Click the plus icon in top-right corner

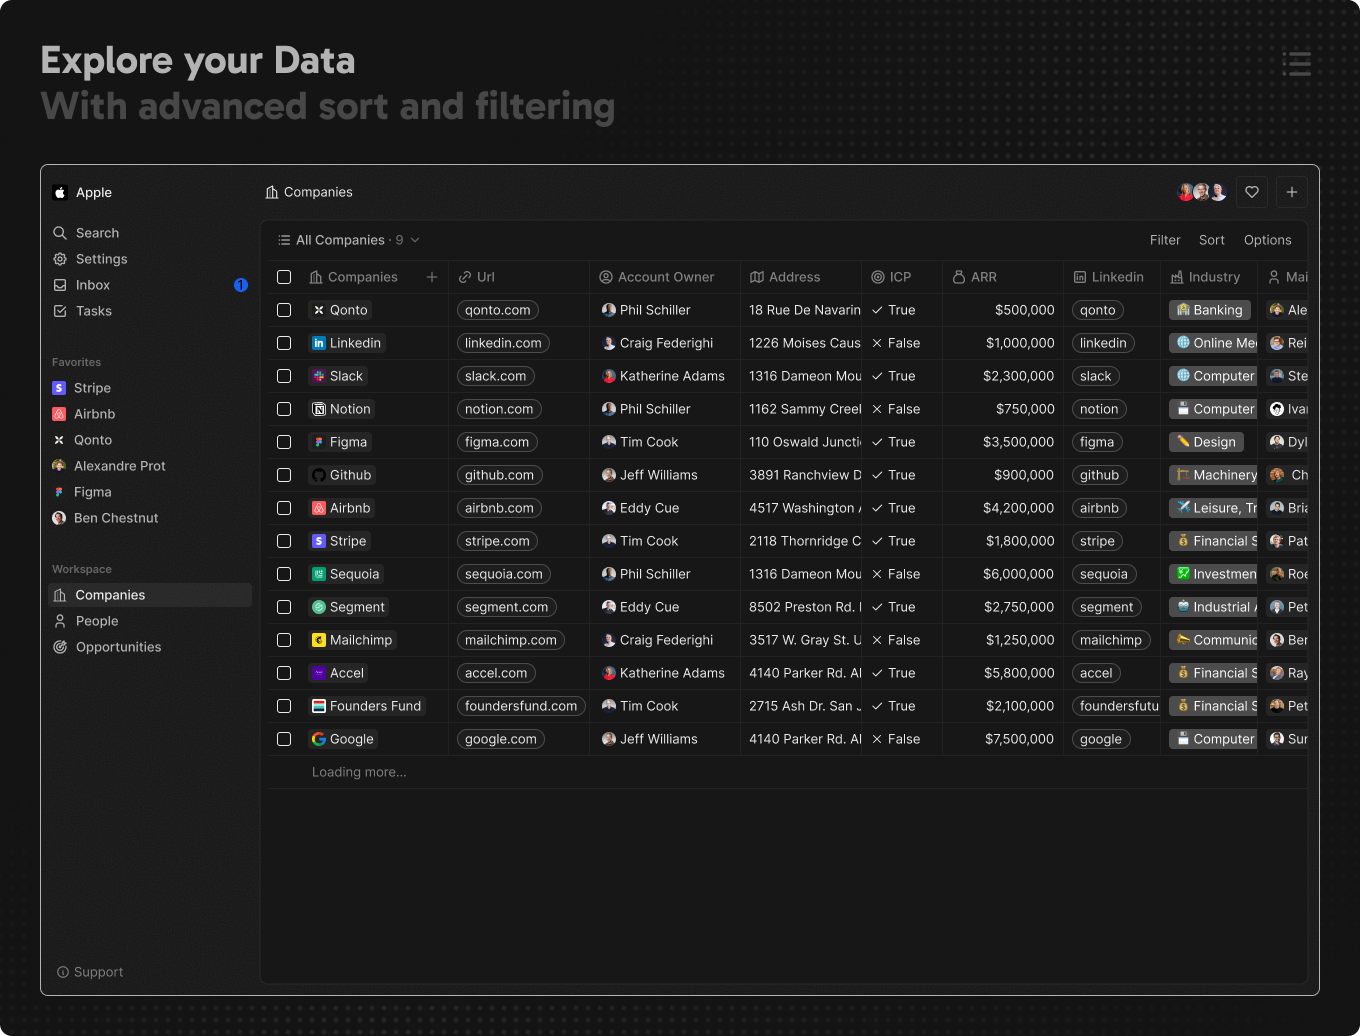(x=1291, y=192)
